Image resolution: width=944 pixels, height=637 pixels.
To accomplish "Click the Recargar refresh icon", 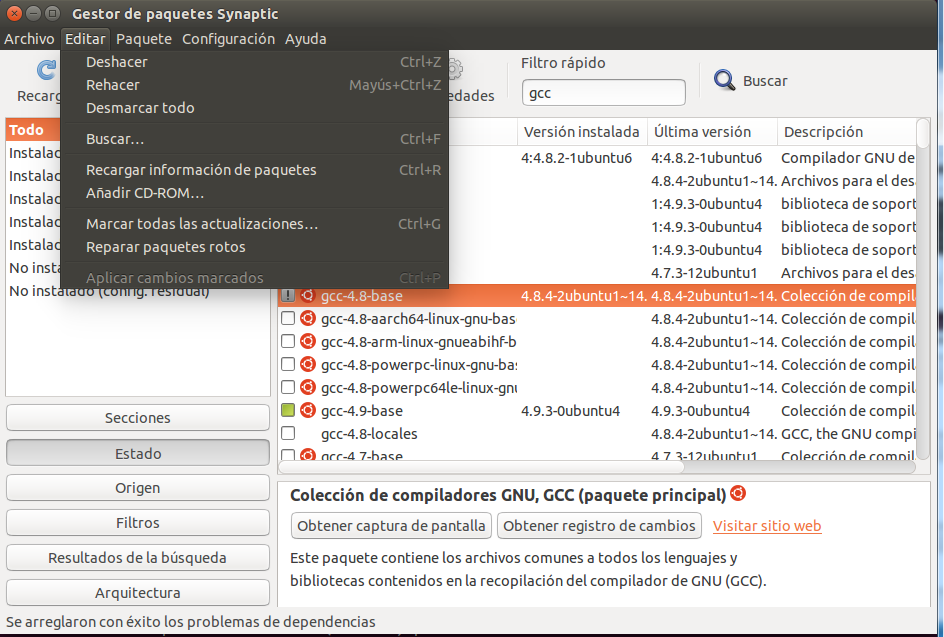I will [47, 70].
